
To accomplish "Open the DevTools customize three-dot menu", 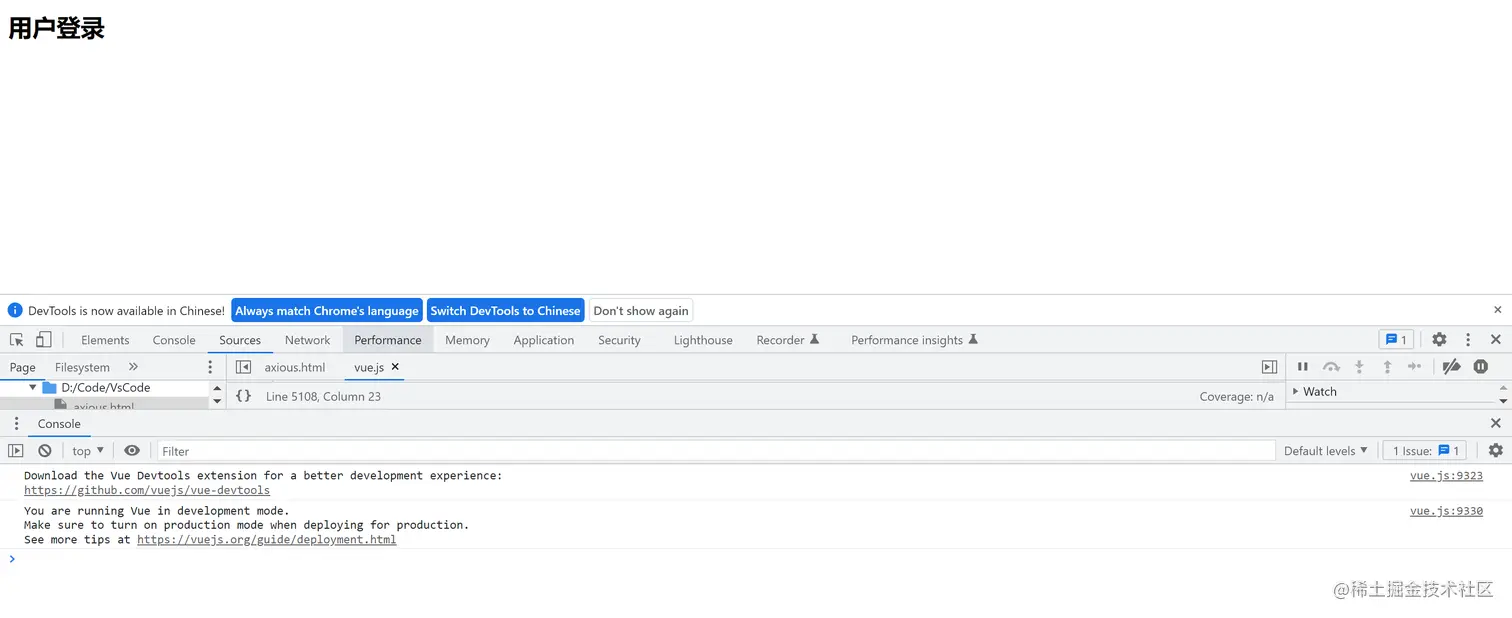I will 1468,340.
